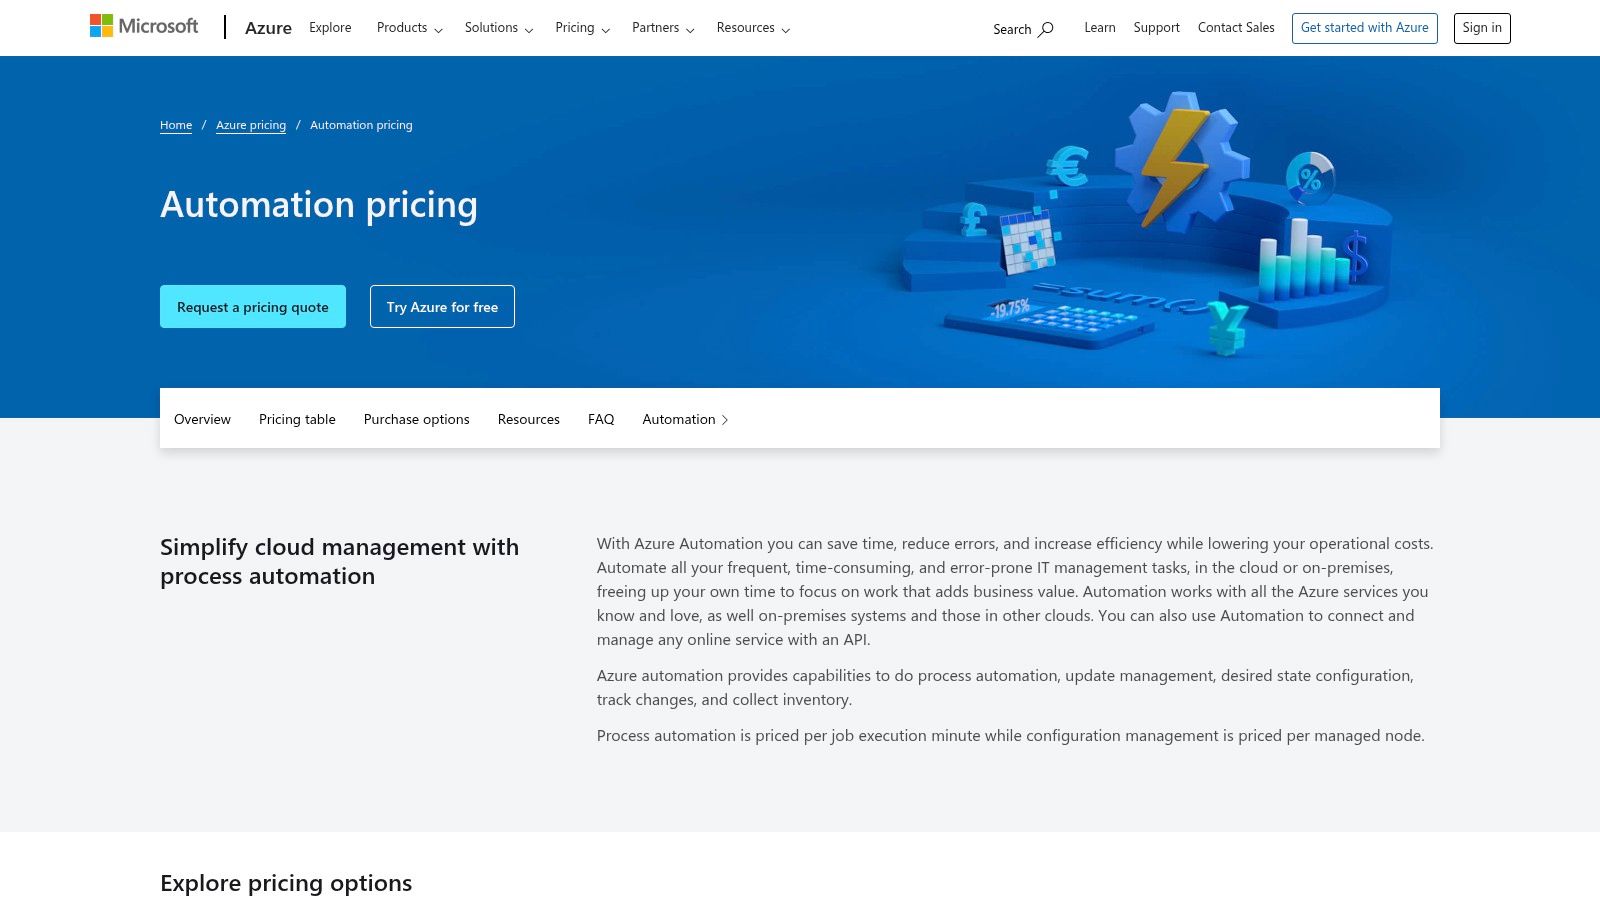Navigate to Home breadcrumb
This screenshot has width=1600, height=900.
tap(176, 125)
